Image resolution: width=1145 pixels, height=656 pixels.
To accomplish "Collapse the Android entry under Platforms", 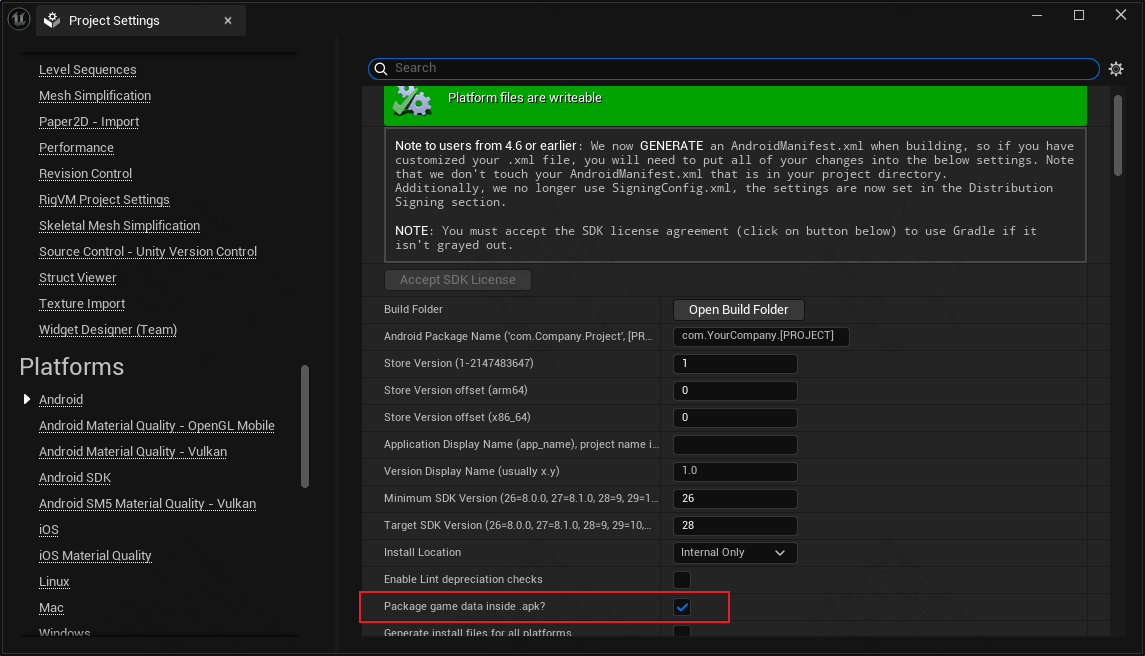I will point(26,399).
